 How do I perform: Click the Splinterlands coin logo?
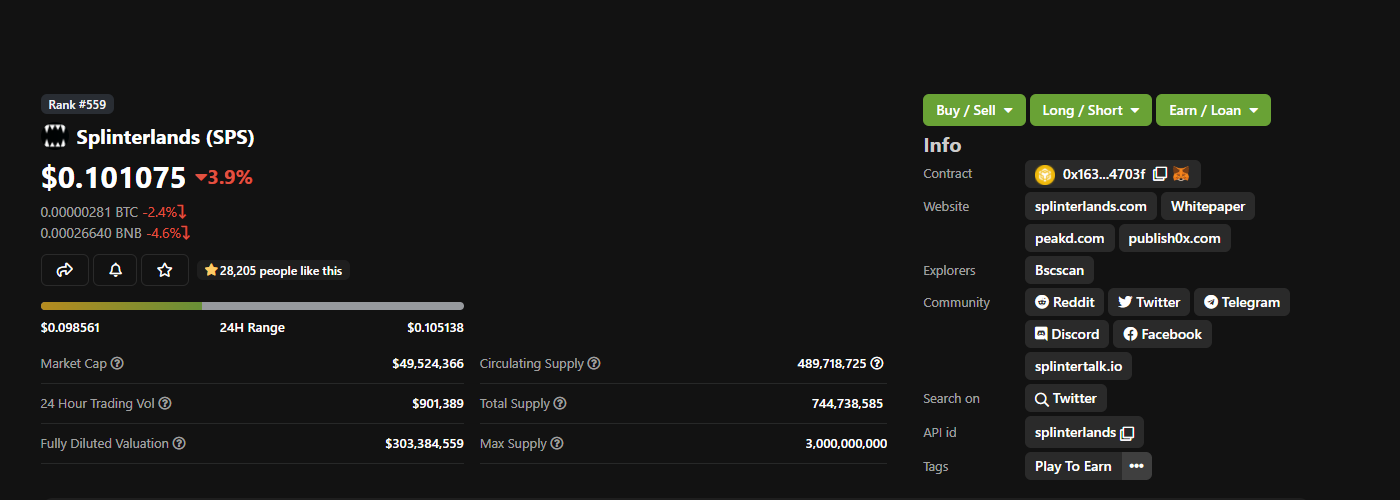point(54,137)
